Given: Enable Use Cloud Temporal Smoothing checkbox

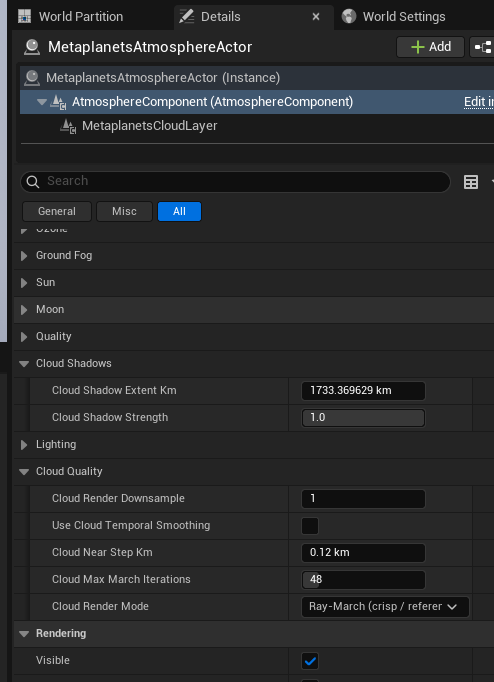Looking at the screenshot, I should (310, 525).
